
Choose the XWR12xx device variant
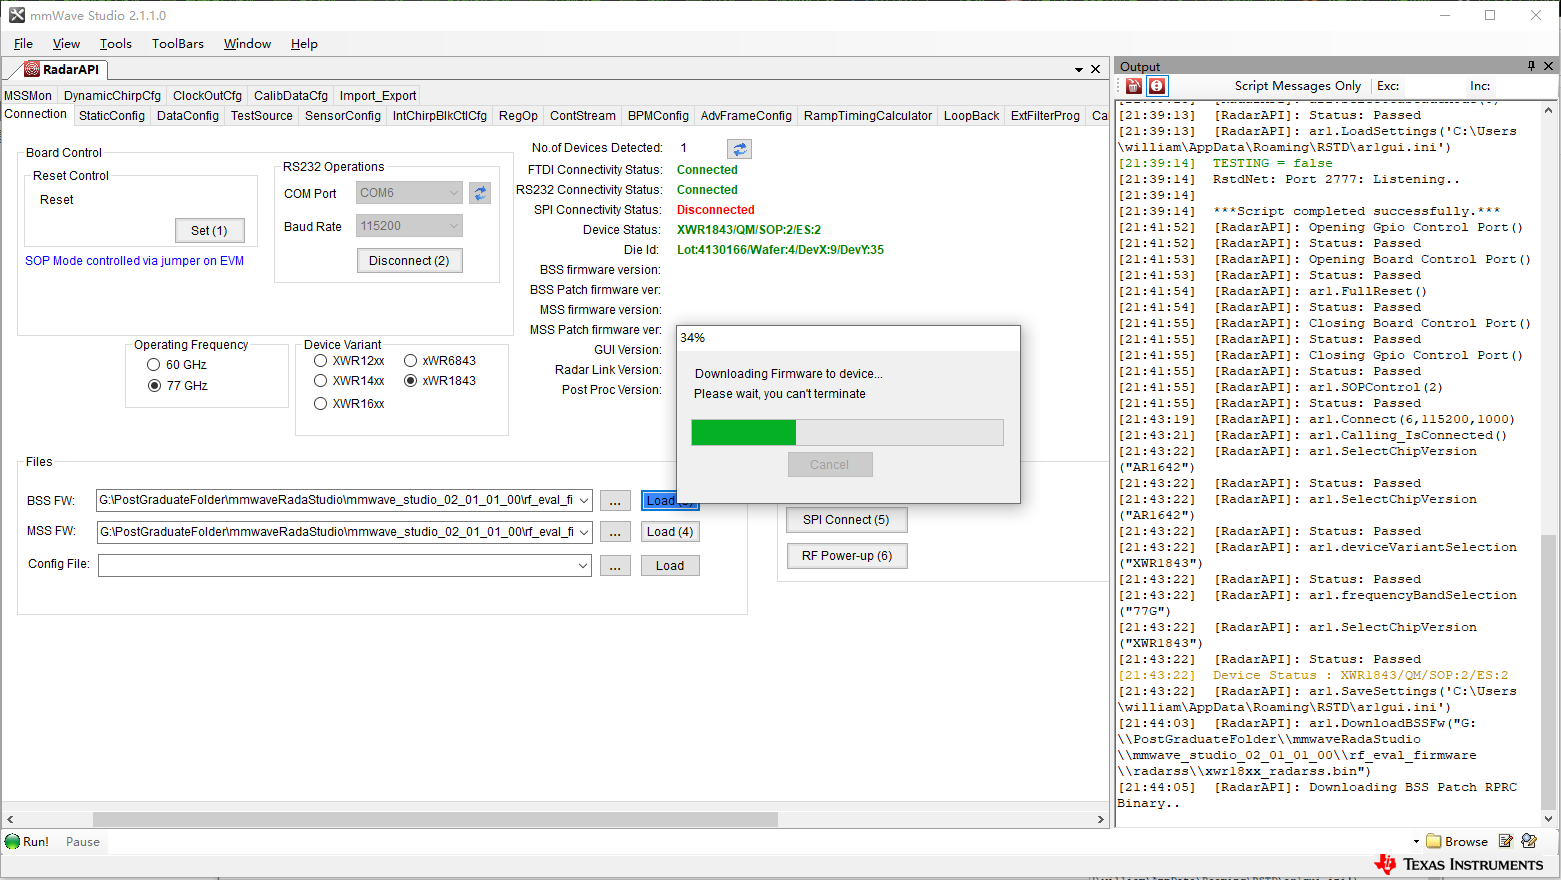320,361
